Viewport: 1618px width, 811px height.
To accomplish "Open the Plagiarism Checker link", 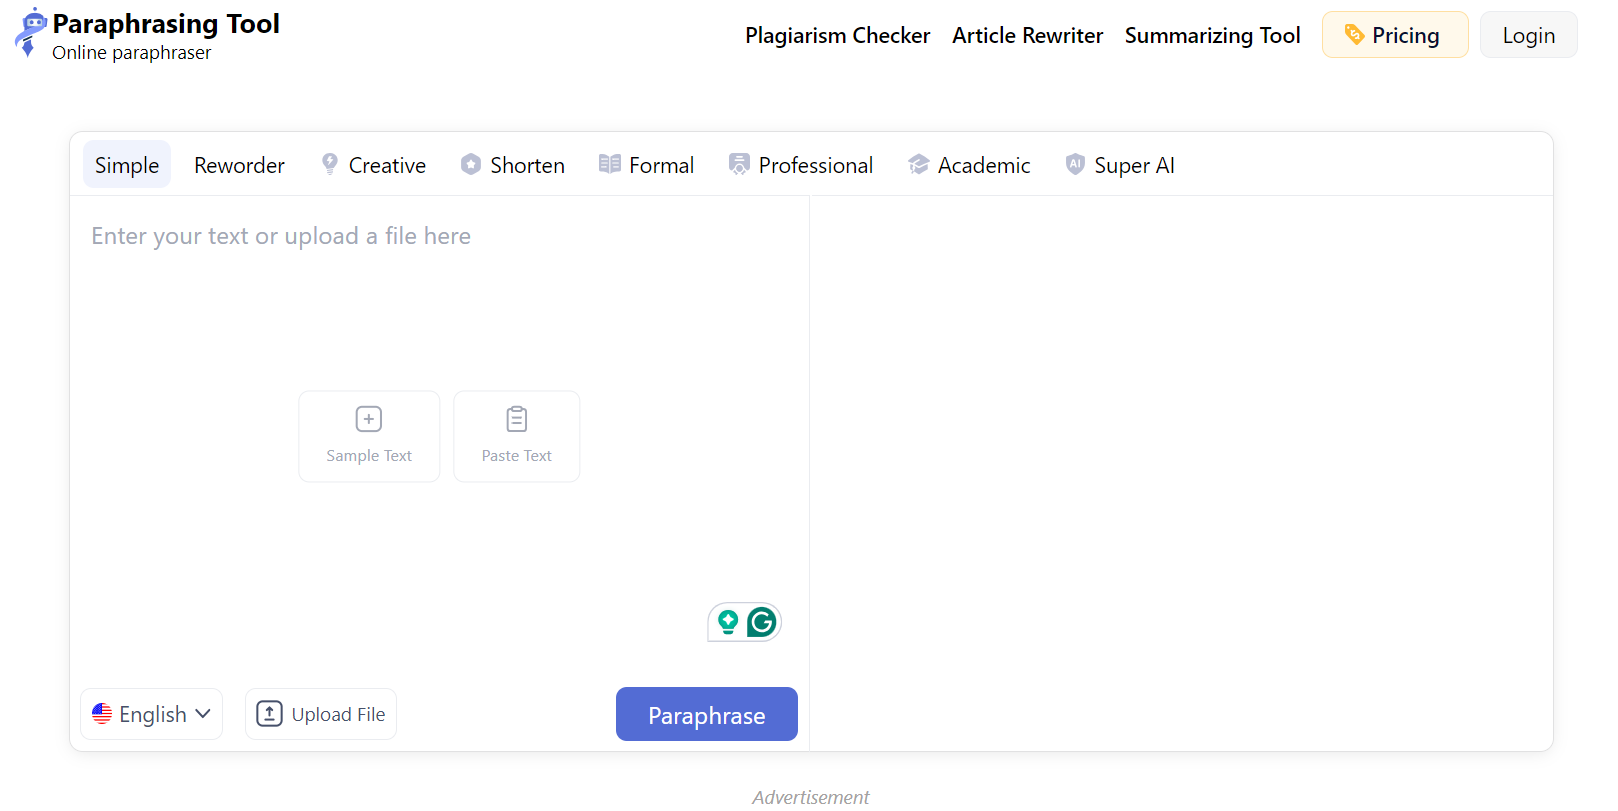I will pos(837,36).
